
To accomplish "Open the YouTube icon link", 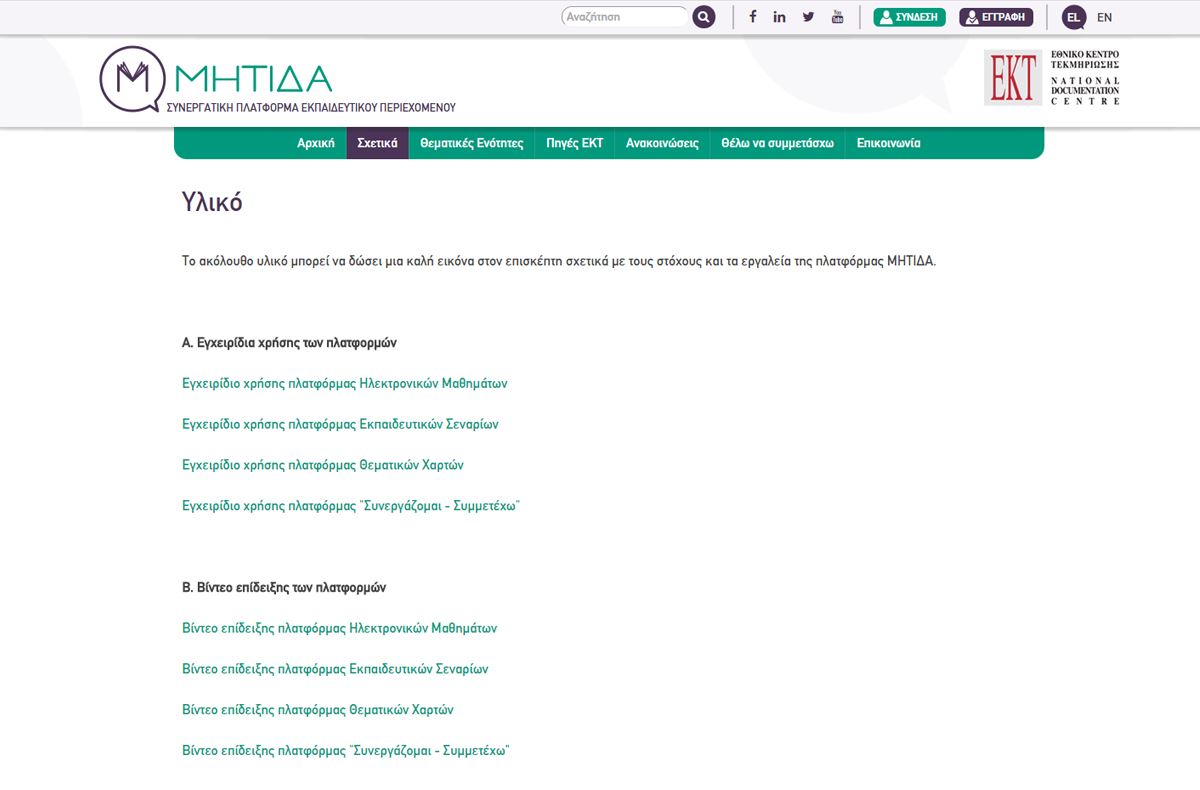I will [x=837, y=17].
